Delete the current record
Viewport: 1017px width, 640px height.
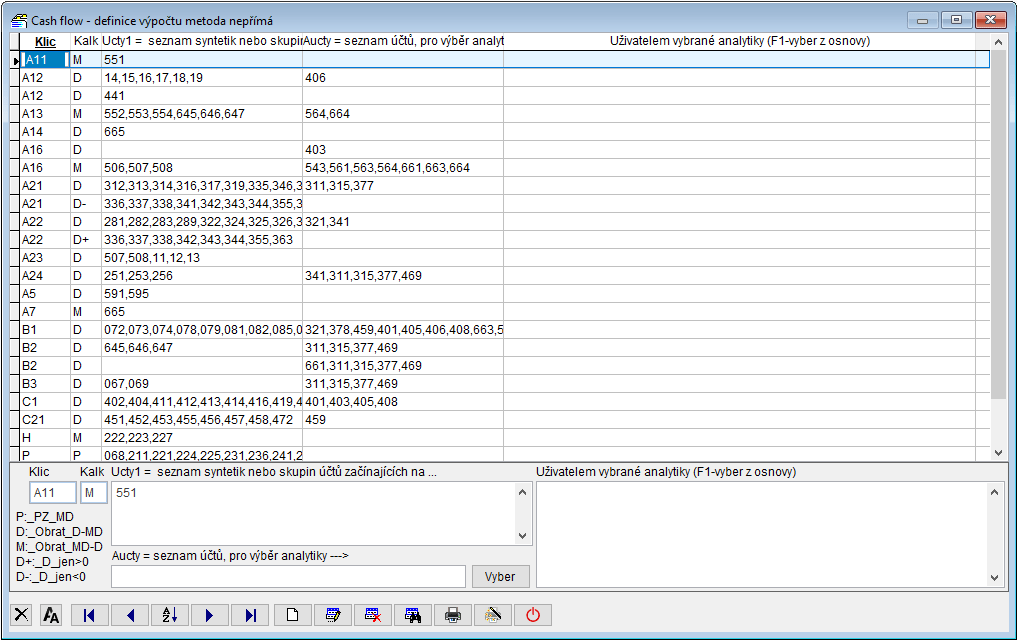point(373,615)
